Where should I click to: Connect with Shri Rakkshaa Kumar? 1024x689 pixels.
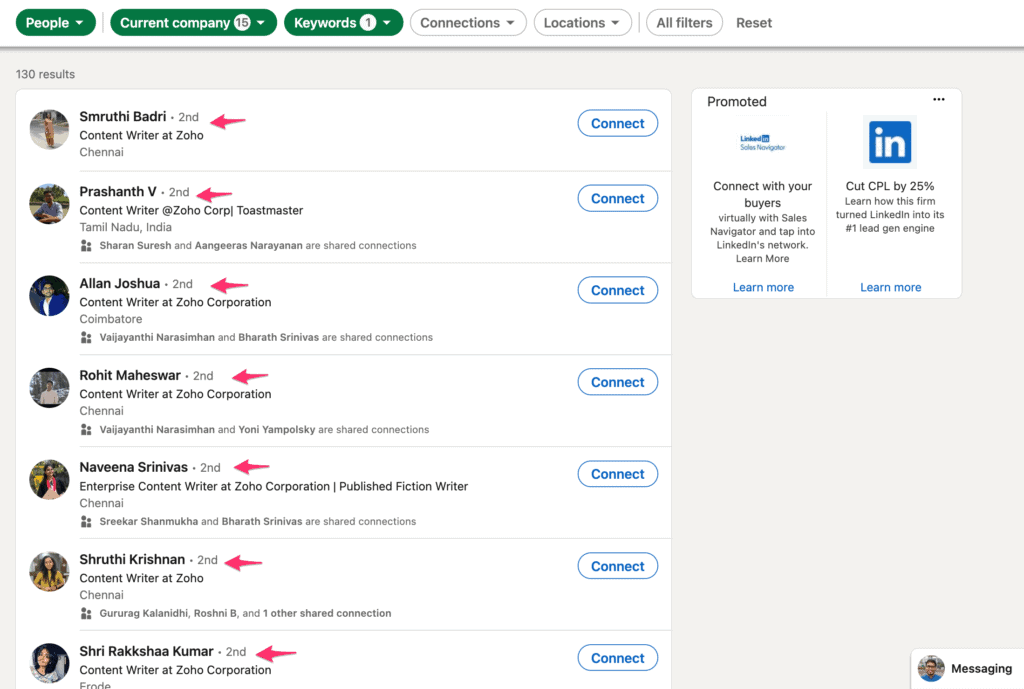tap(617, 658)
